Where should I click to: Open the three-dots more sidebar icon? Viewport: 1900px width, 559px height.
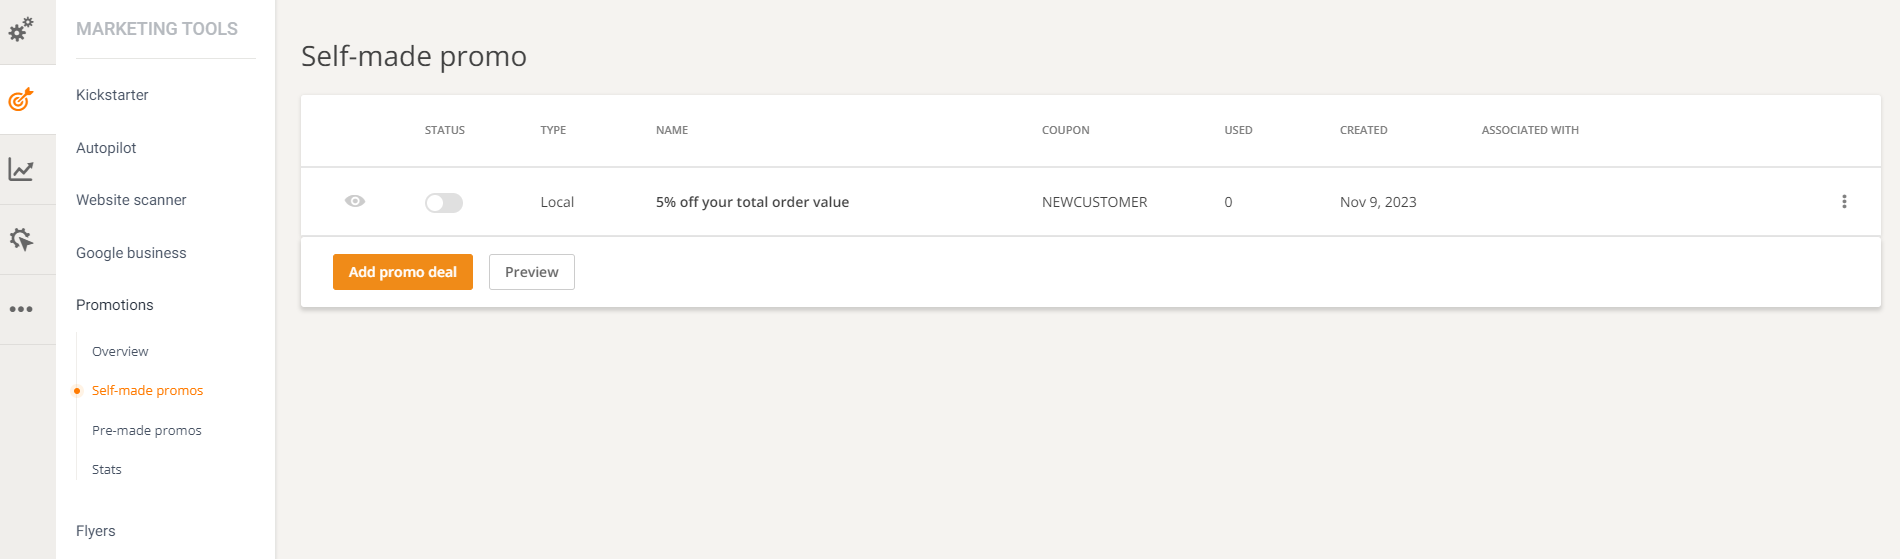click(21, 309)
